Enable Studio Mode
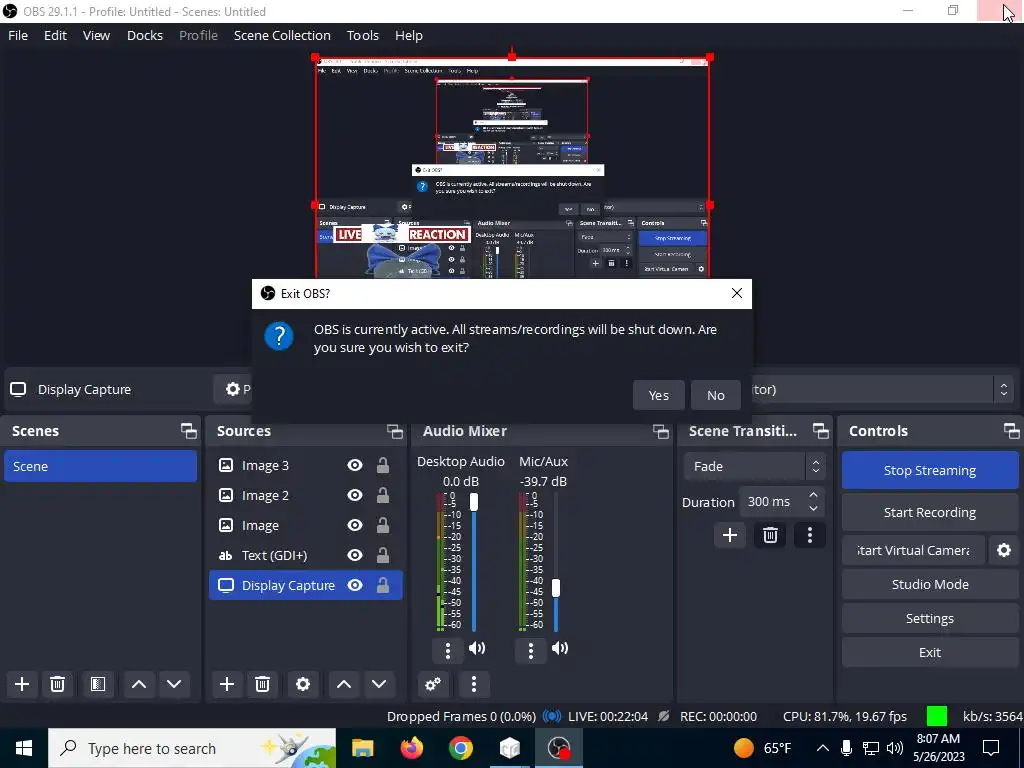The height and width of the screenshot is (768, 1024). pyautogui.click(x=930, y=584)
